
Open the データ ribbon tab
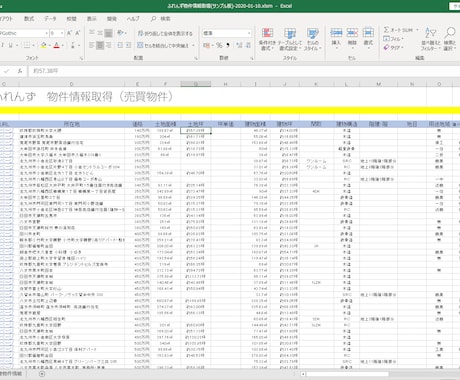coord(50,19)
